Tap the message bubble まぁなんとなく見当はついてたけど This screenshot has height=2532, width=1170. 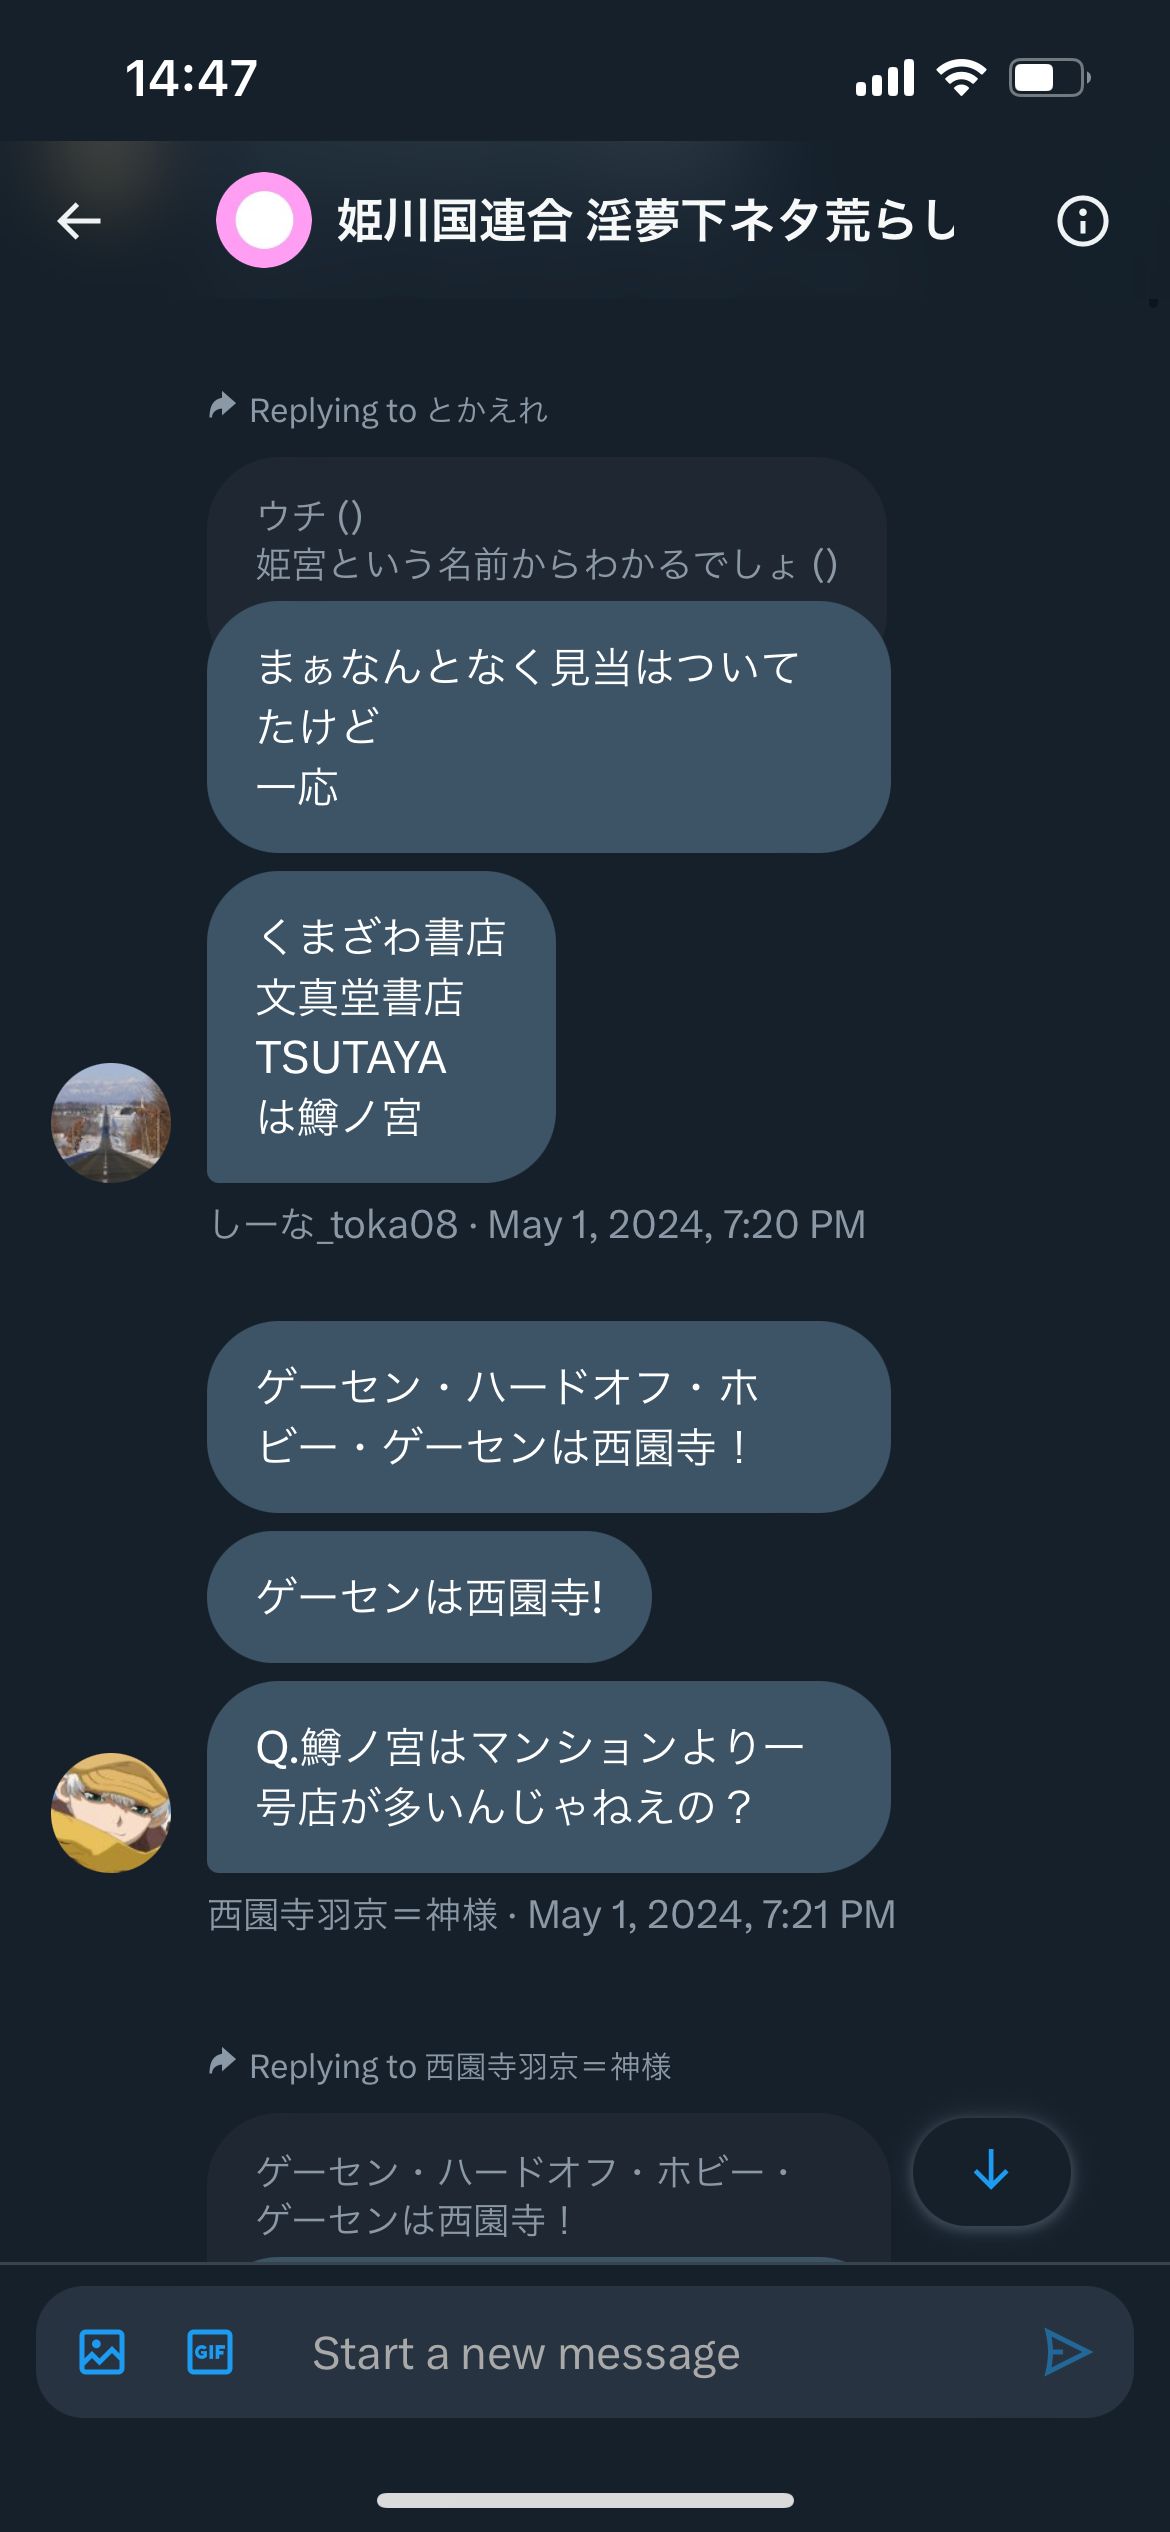(x=549, y=727)
